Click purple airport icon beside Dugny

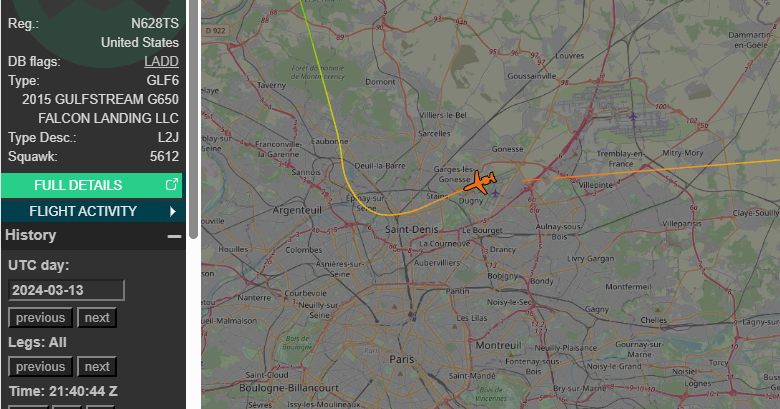(495, 193)
